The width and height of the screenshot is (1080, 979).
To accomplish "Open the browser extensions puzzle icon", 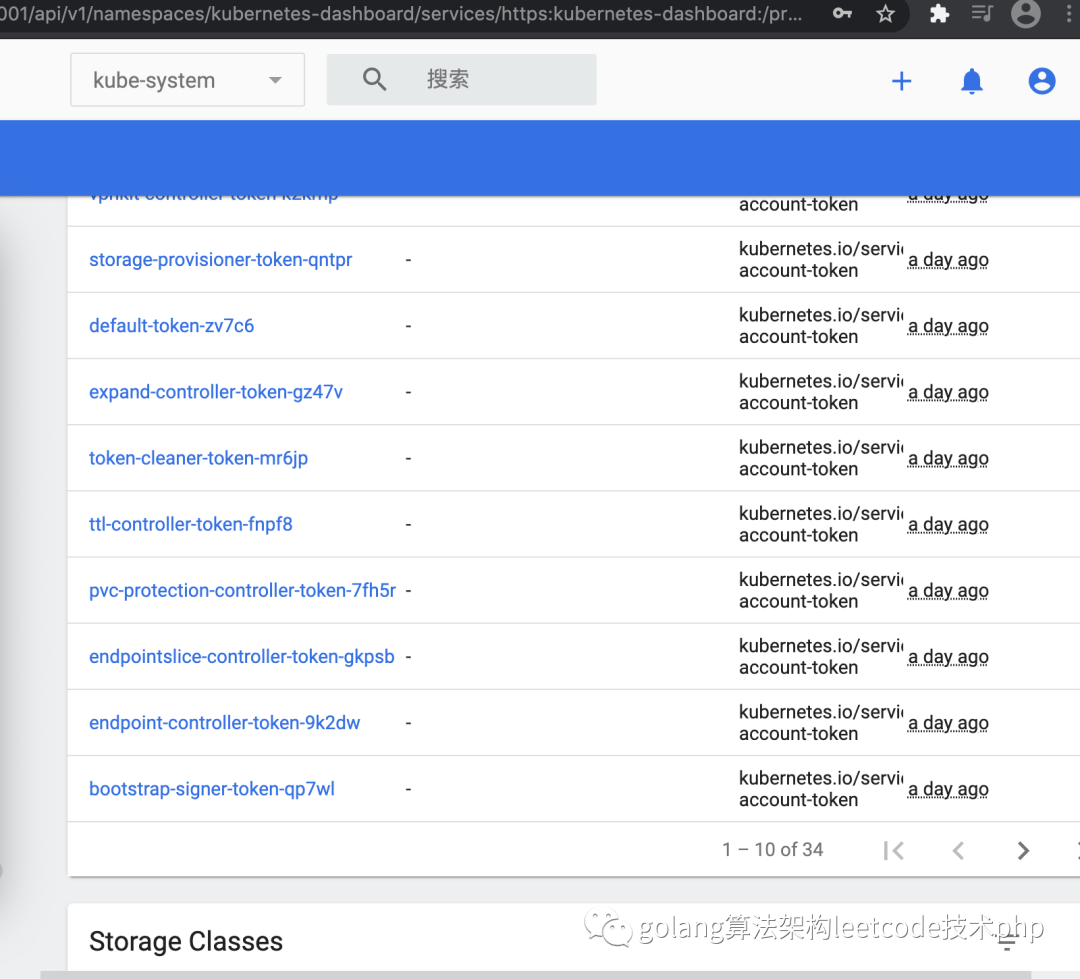I will pos(938,14).
